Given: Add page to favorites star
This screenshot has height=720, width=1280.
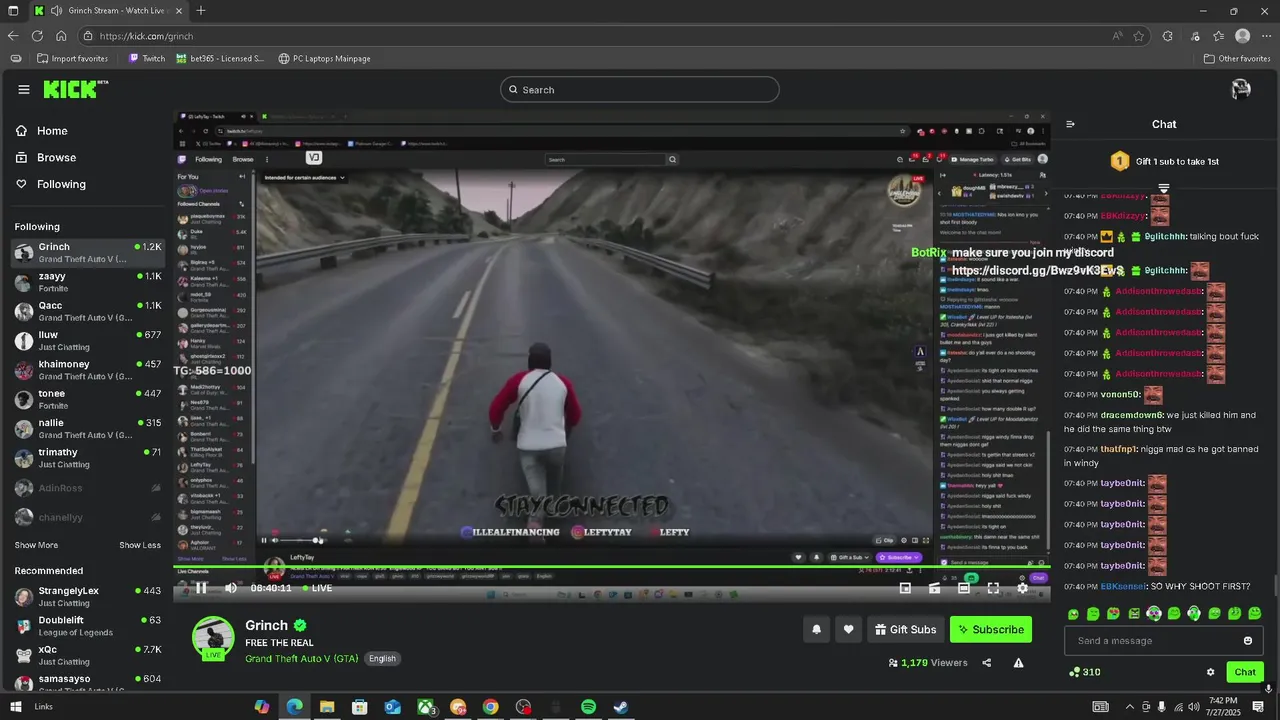Looking at the screenshot, I should pyautogui.click(x=1139, y=36).
